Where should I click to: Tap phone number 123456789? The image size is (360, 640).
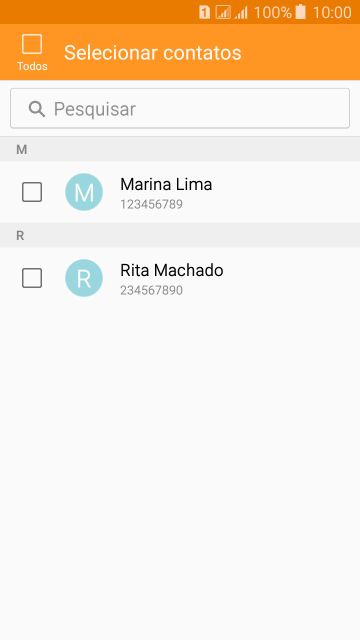pos(151,204)
